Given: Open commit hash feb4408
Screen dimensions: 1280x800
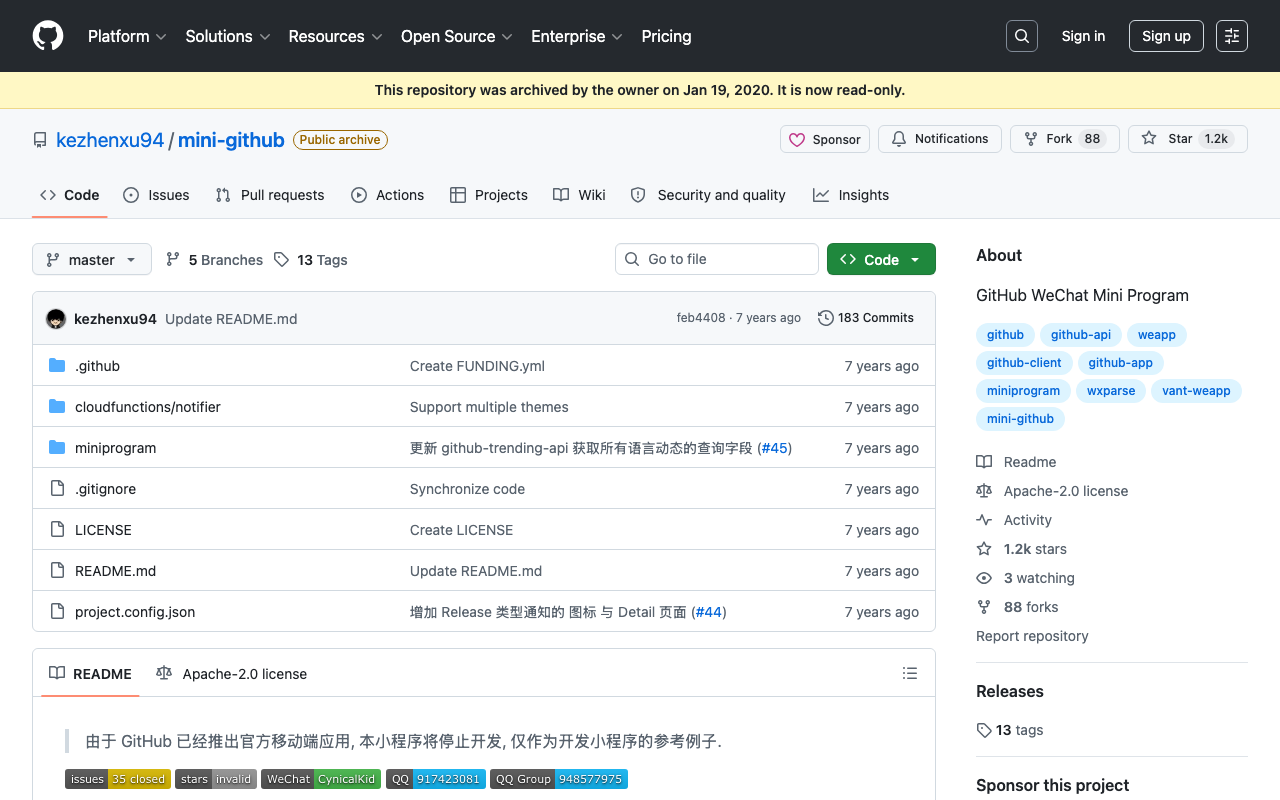Looking at the screenshot, I should pyautogui.click(x=701, y=318).
